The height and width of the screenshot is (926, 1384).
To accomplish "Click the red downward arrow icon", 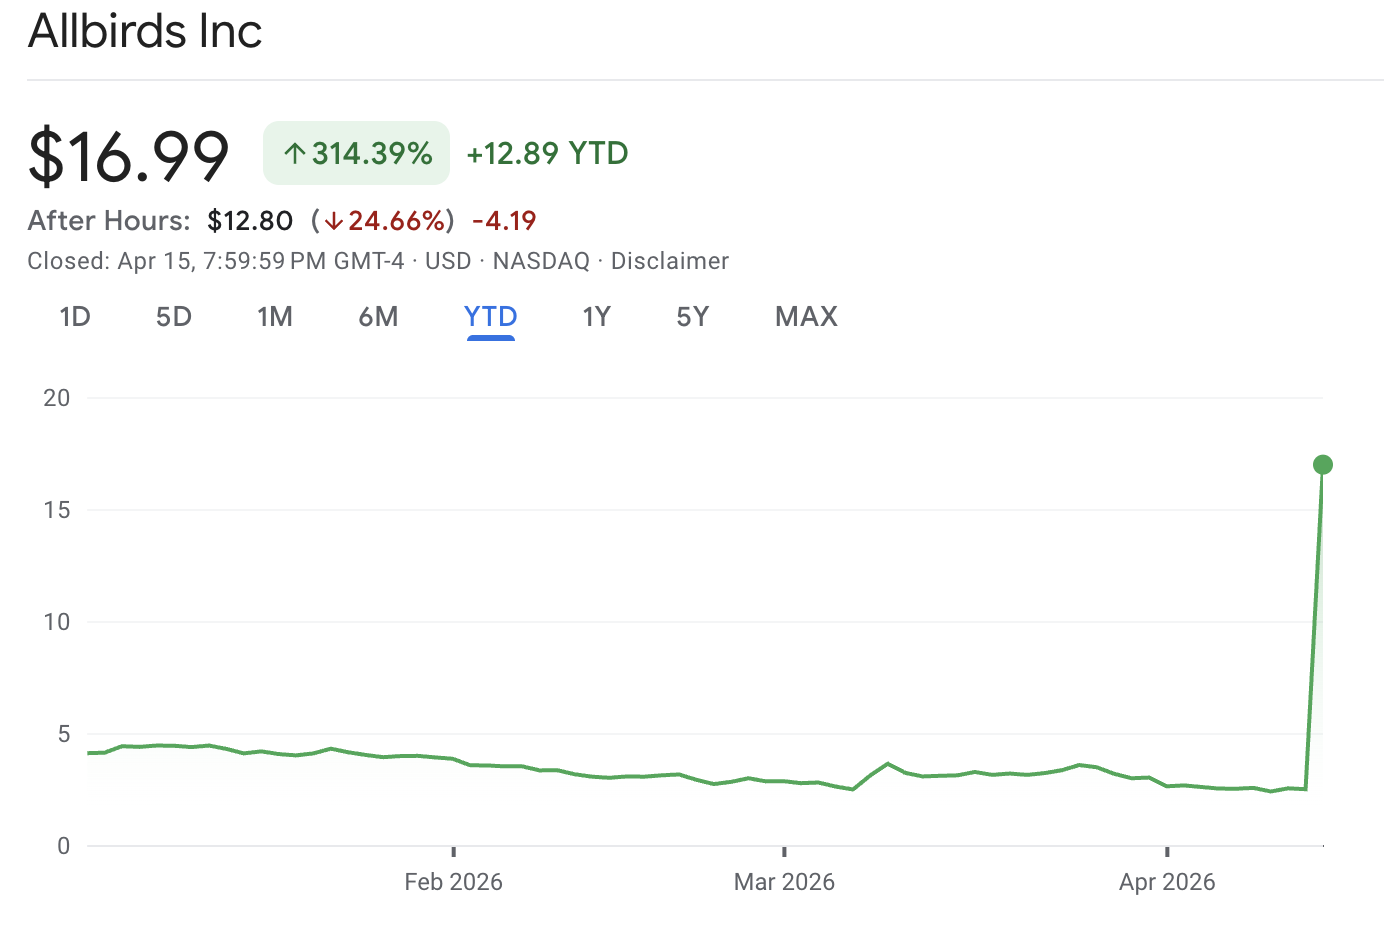I will tap(337, 221).
